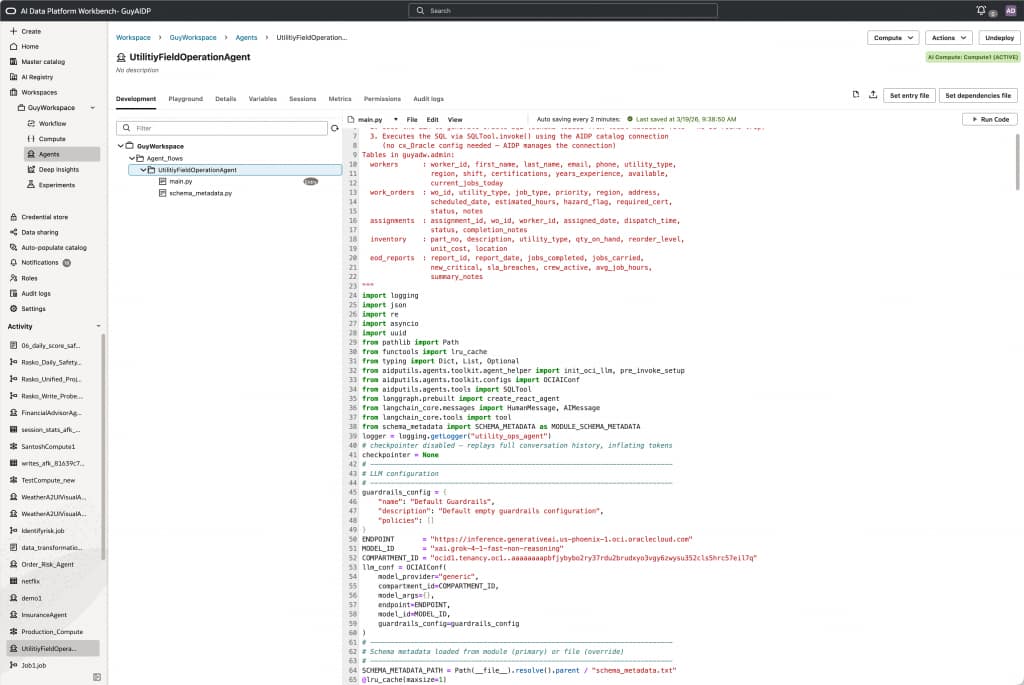This screenshot has height=685, width=1024.
Task: Switch to the Sessions tab
Action: 302,99
